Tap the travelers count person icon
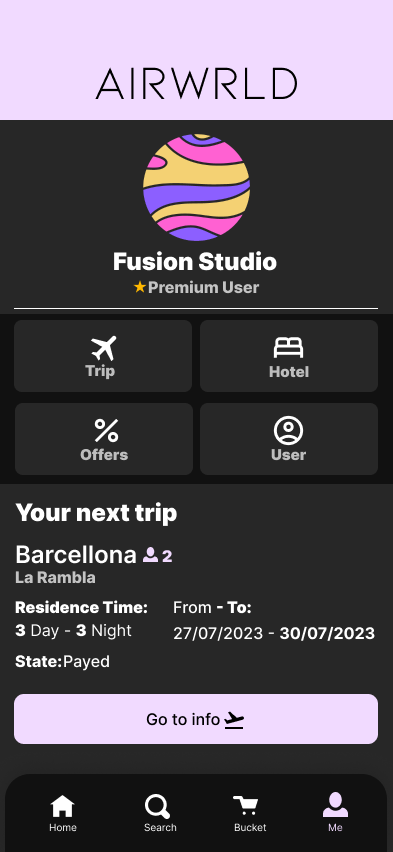Screen dimensions: 393x852 coord(150,555)
